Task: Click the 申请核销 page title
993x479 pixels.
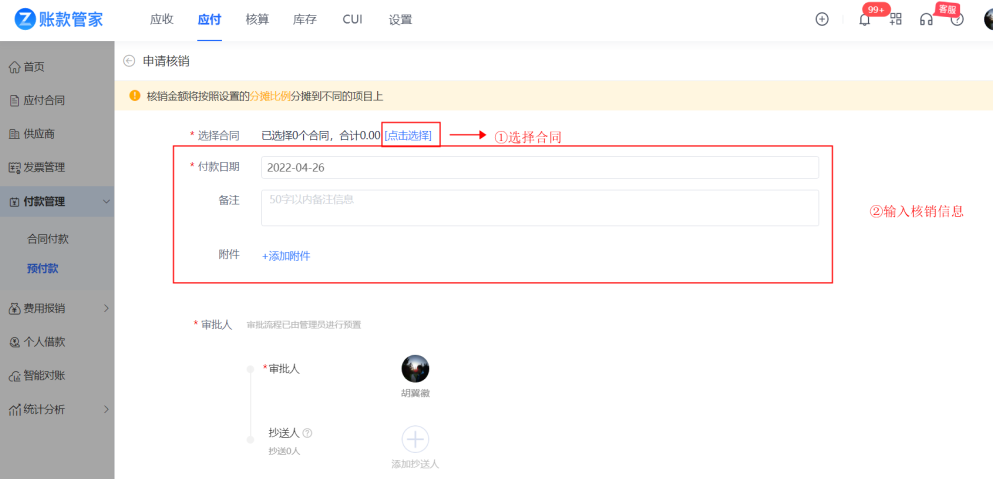Action: (166, 61)
